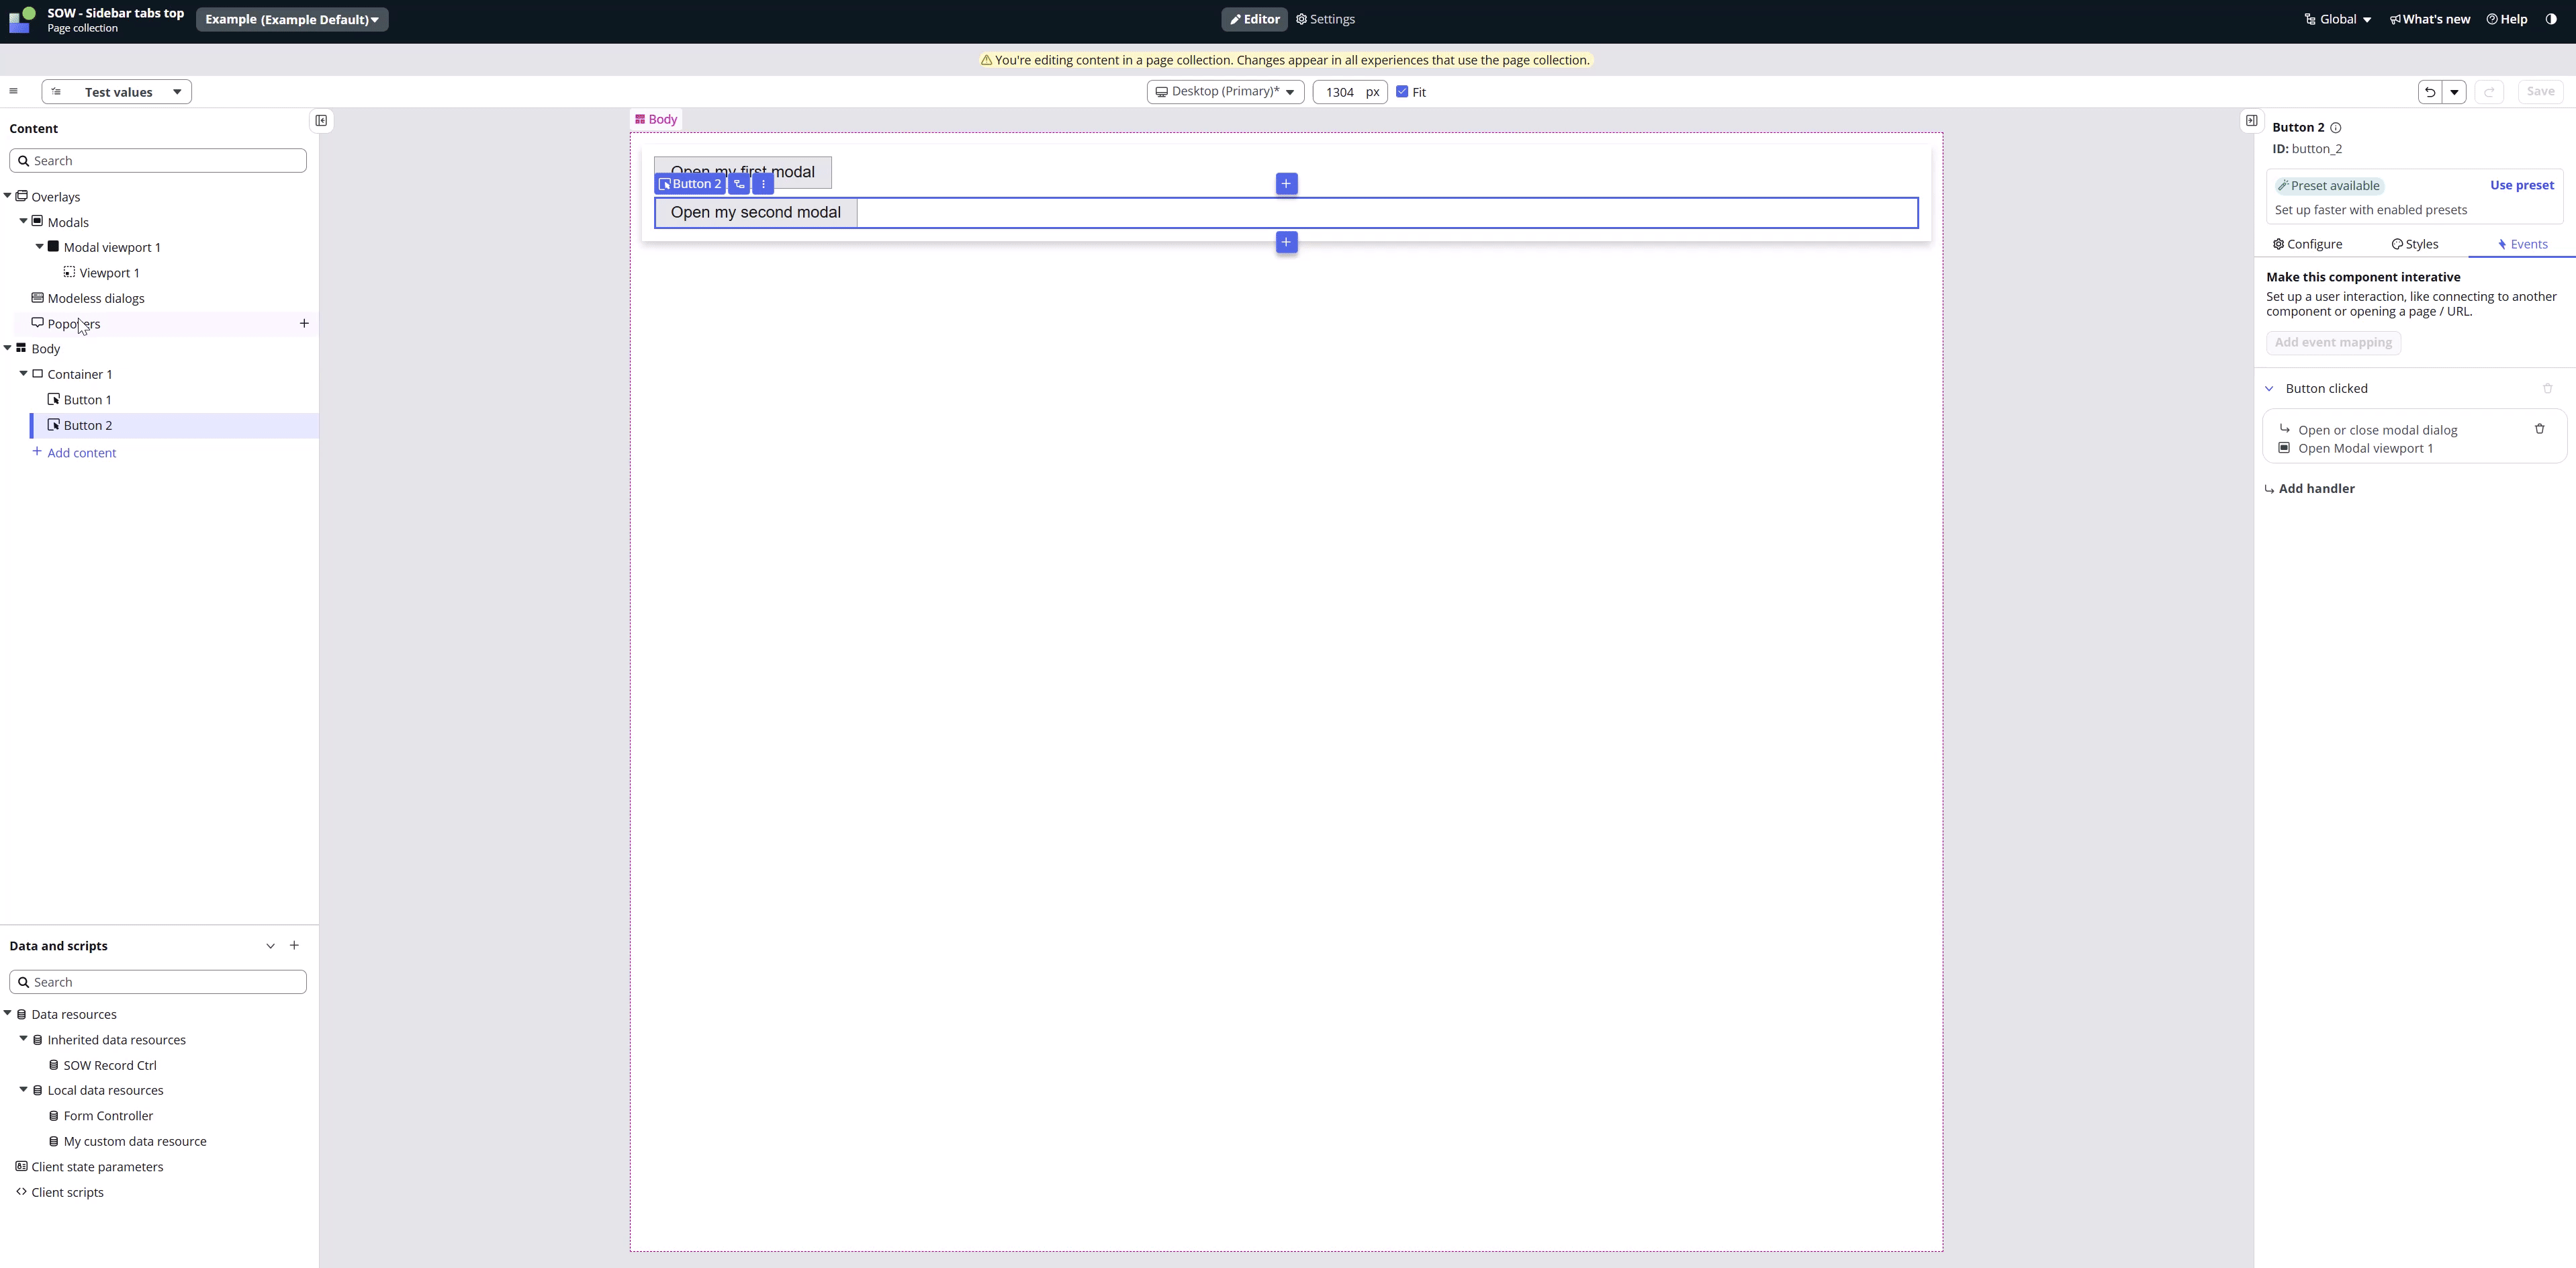
Task: Delete the Open or close modal dialog handler
Action: click(x=2539, y=429)
